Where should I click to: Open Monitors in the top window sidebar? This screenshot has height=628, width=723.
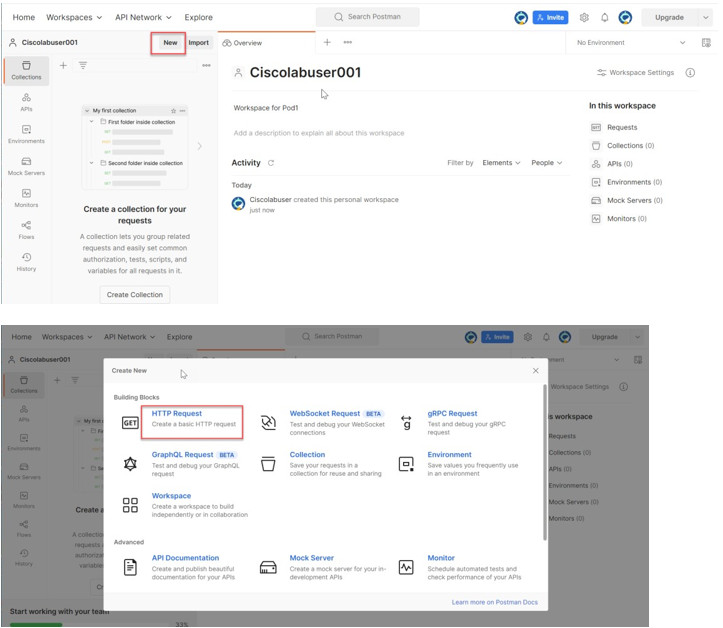[x=26, y=198]
